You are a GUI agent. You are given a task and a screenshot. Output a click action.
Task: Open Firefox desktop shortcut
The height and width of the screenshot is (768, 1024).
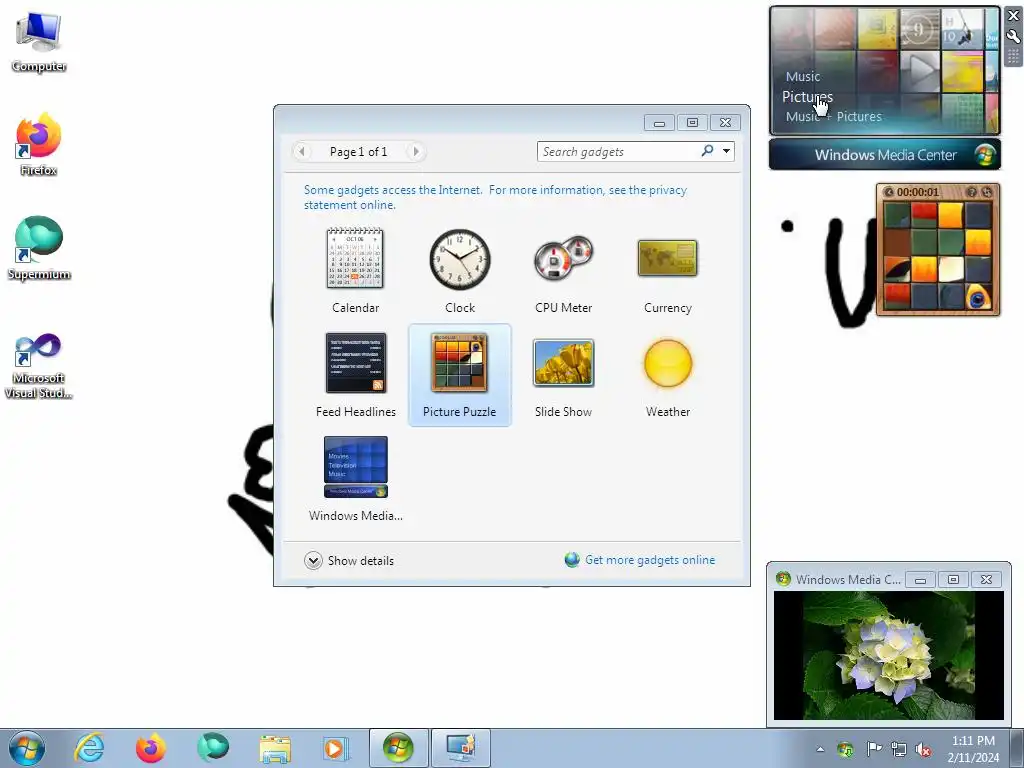coord(39,145)
